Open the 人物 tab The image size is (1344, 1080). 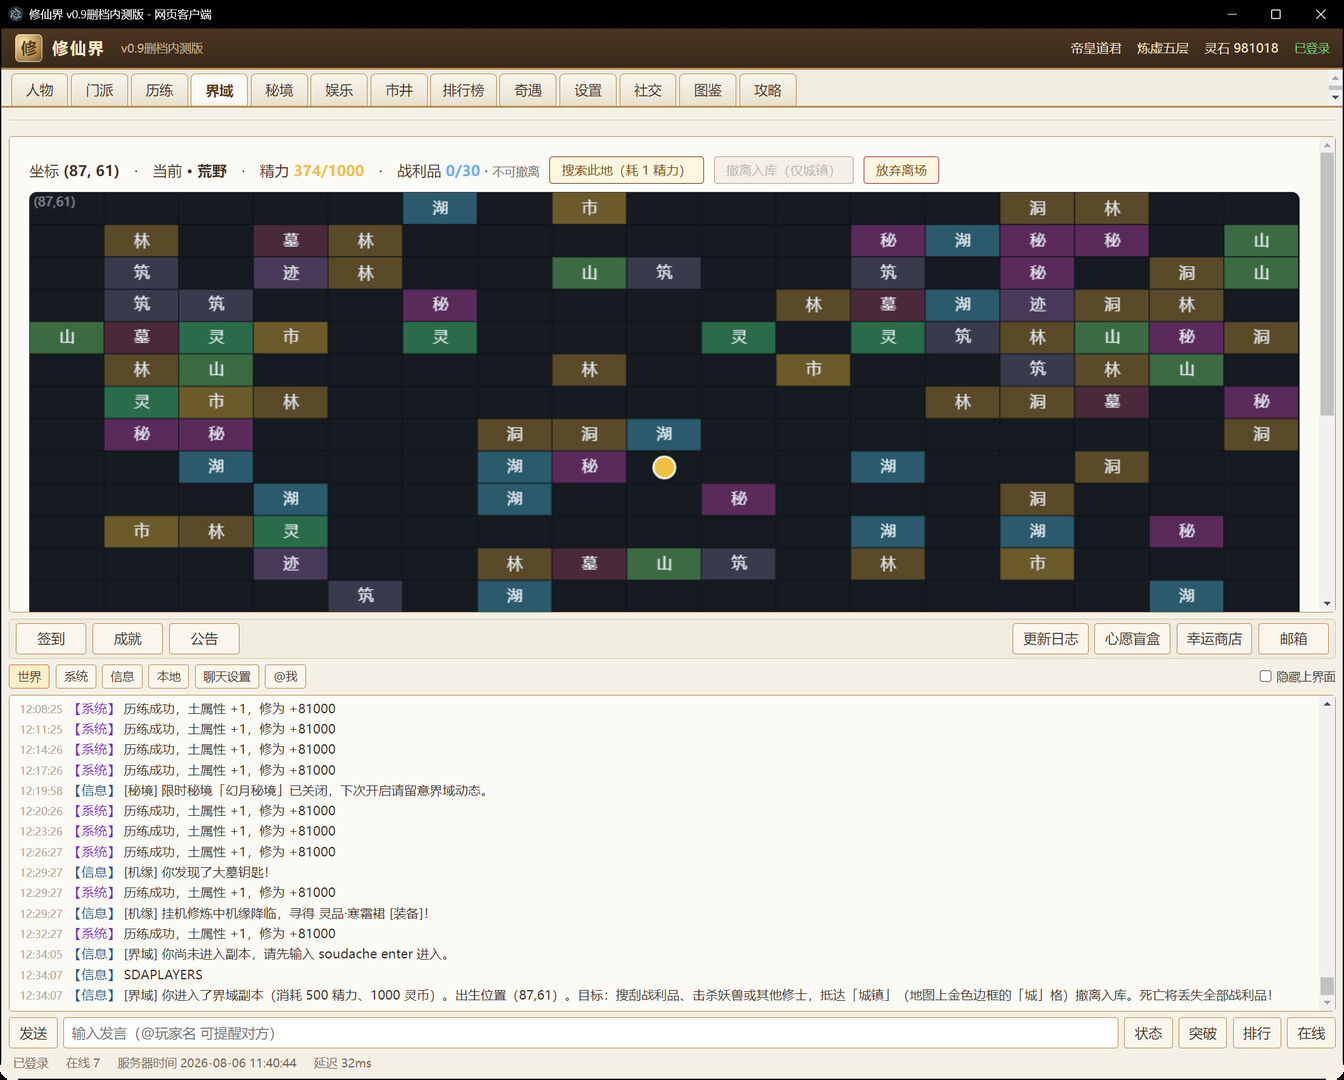click(40, 90)
